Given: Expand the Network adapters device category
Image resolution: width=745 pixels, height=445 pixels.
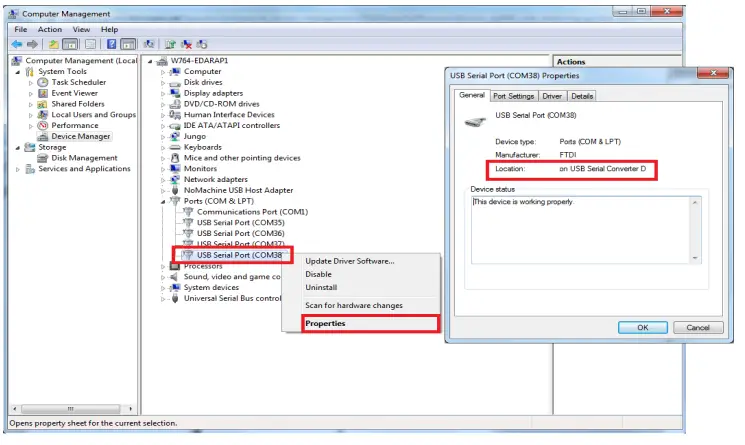Looking at the screenshot, I should [x=163, y=180].
